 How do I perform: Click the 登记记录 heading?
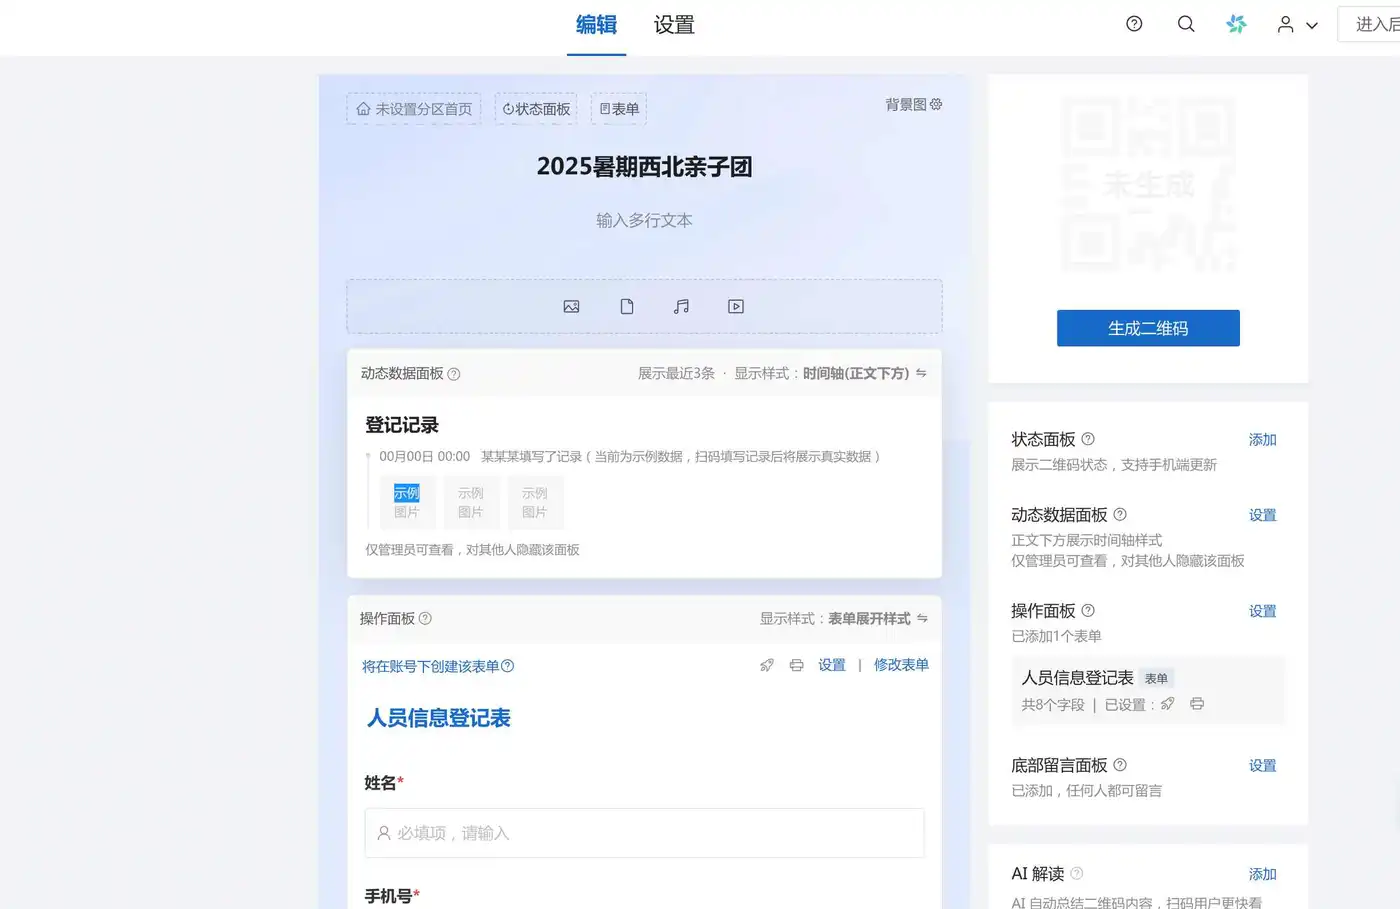[x=402, y=425]
